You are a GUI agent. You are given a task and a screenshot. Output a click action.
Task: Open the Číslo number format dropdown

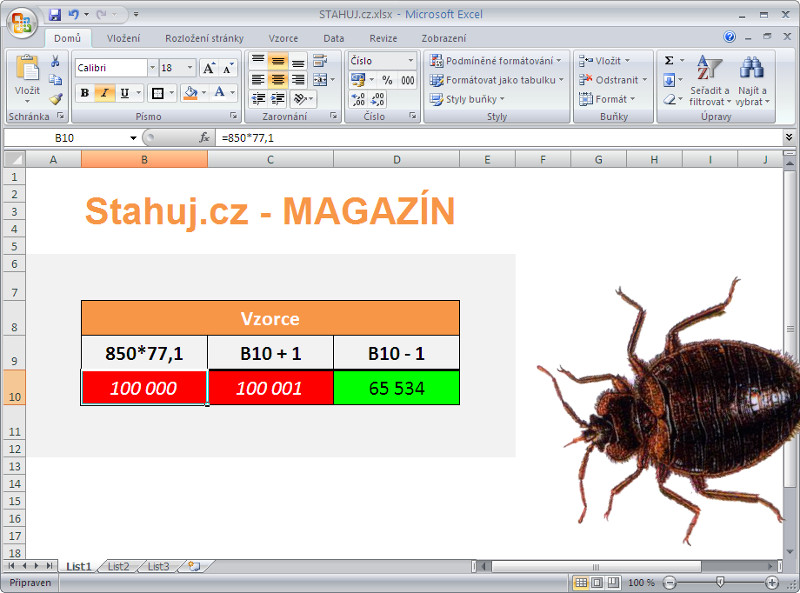pyautogui.click(x=410, y=61)
